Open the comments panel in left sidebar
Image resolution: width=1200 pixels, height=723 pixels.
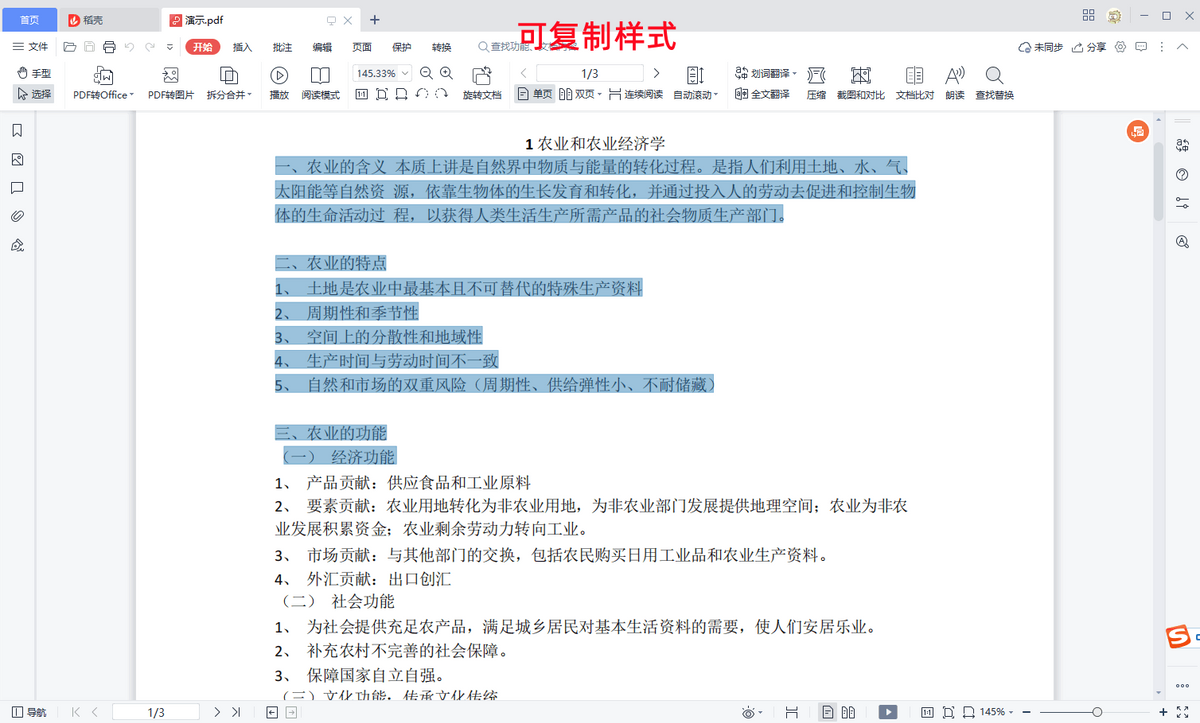point(17,188)
